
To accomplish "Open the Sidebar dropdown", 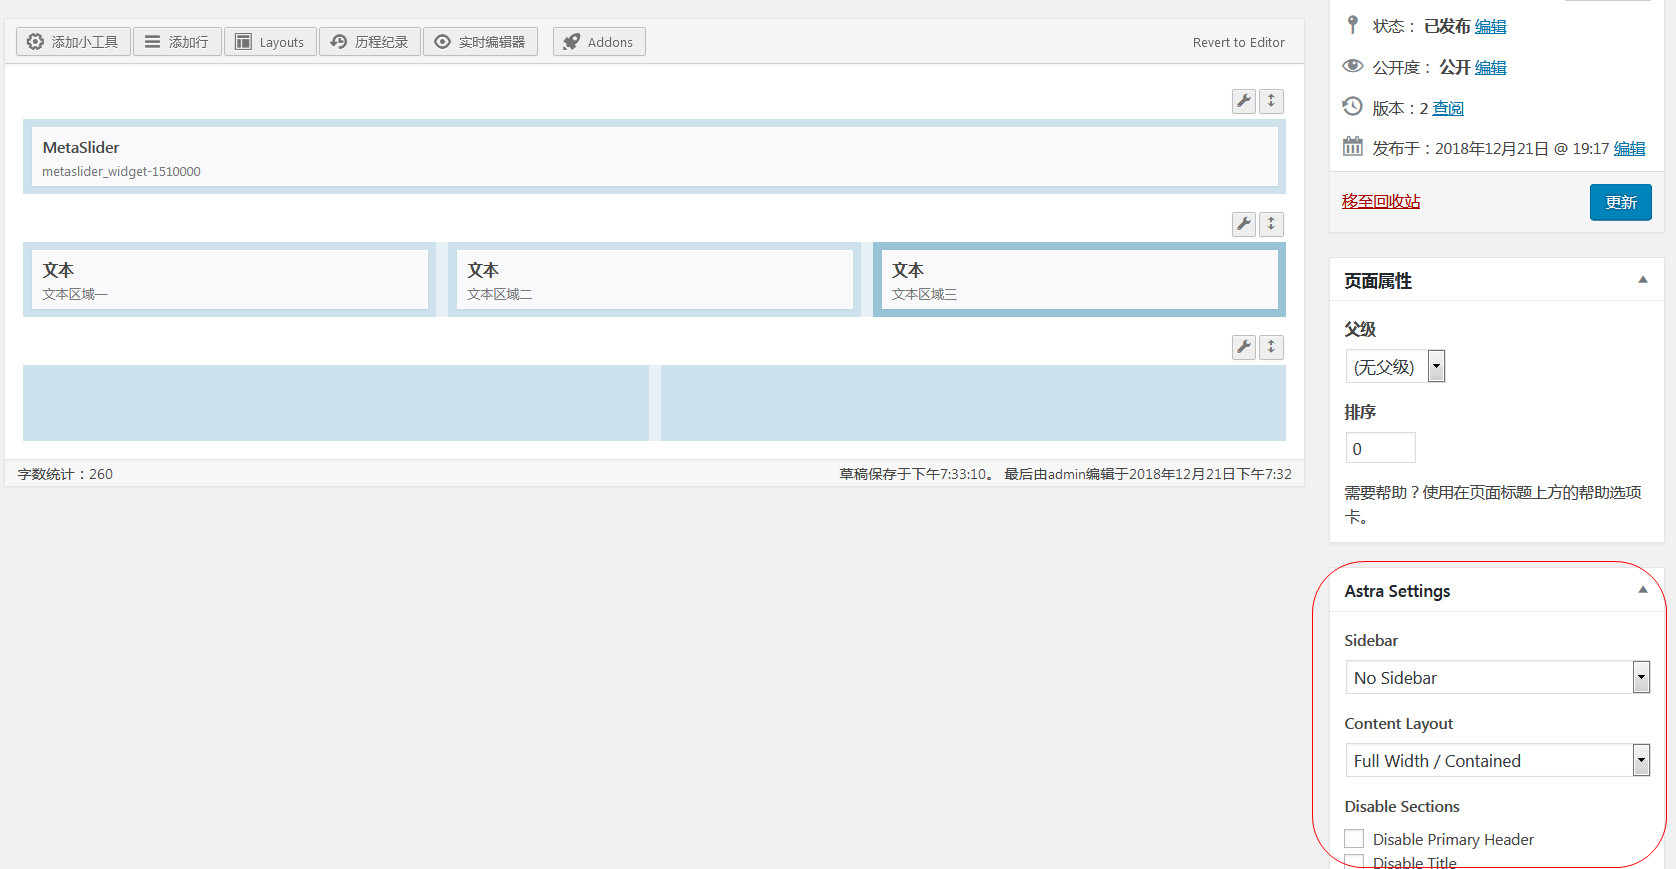I will (x=1497, y=677).
